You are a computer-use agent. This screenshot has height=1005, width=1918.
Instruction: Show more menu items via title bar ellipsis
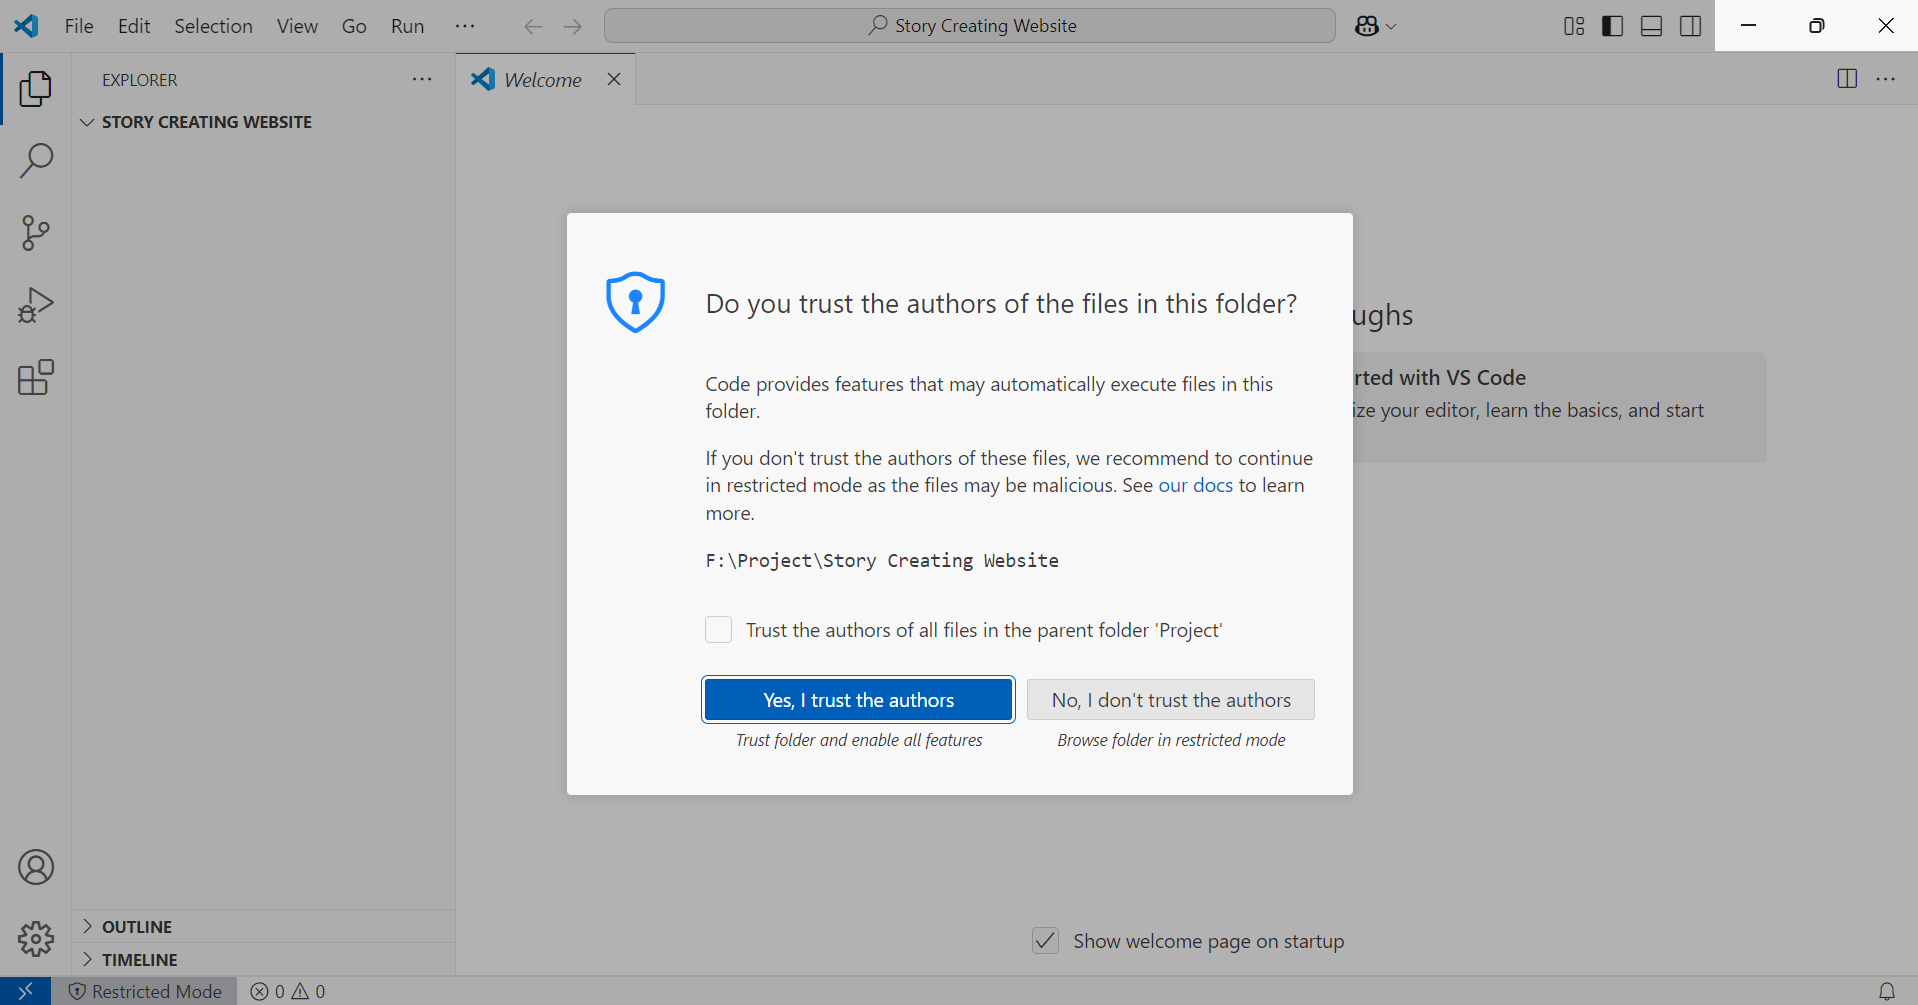pos(465,26)
